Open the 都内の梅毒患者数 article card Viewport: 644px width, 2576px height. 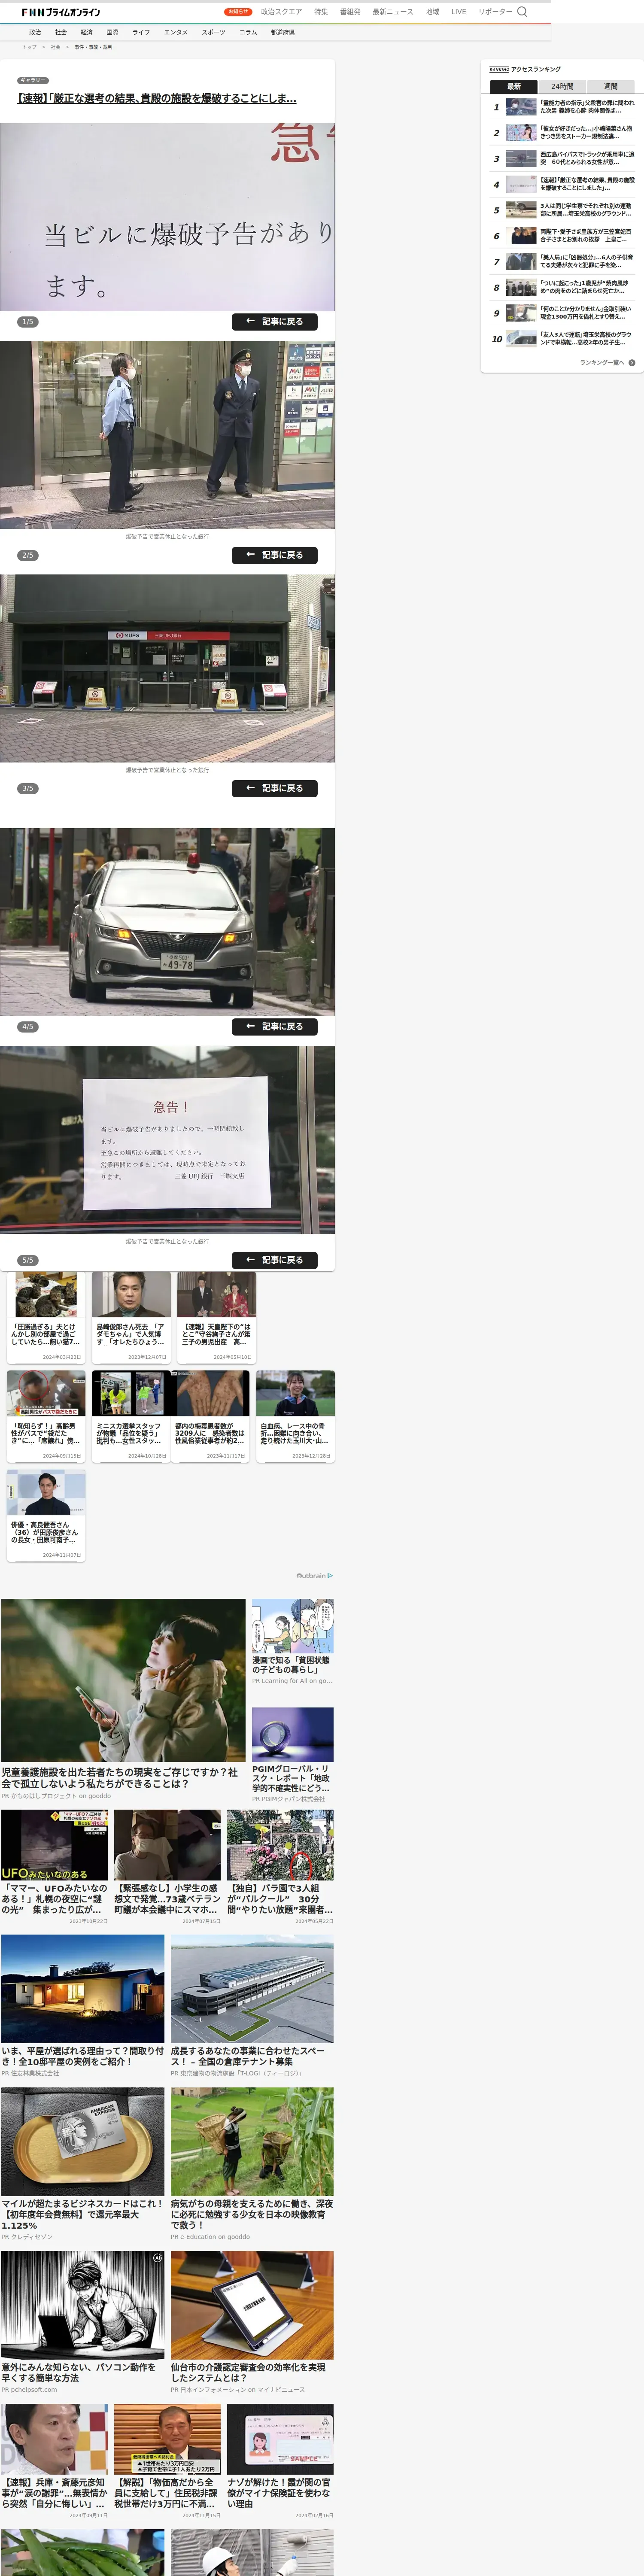(x=210, y=1416)
